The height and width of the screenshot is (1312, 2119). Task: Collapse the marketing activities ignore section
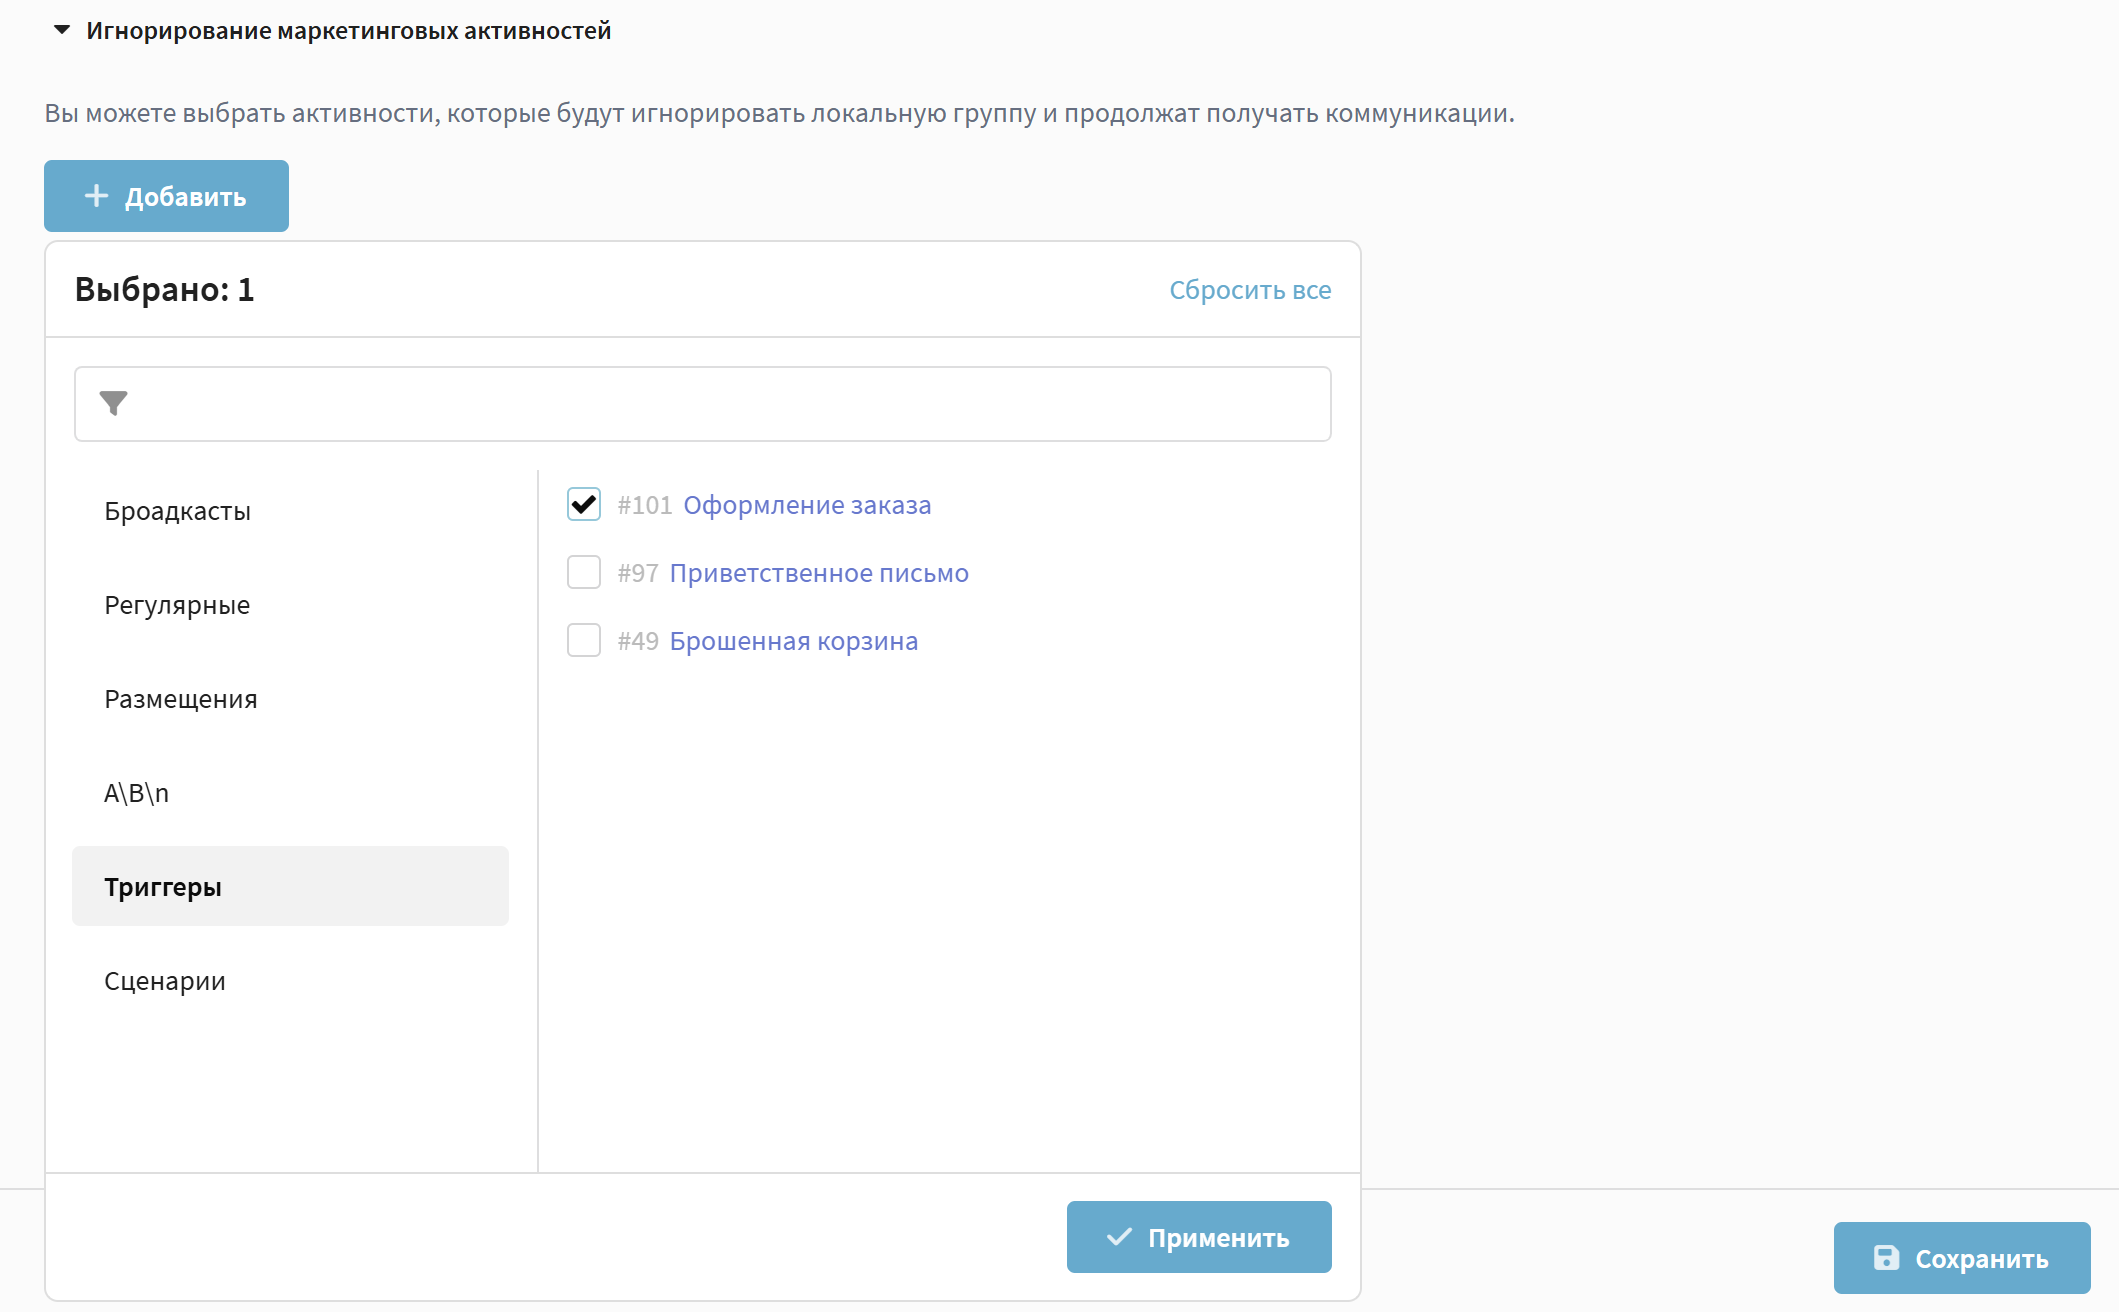[x=62, y=30]
